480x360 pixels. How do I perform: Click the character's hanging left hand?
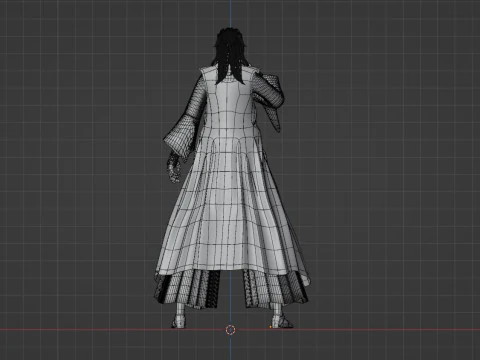click(174, 167)
